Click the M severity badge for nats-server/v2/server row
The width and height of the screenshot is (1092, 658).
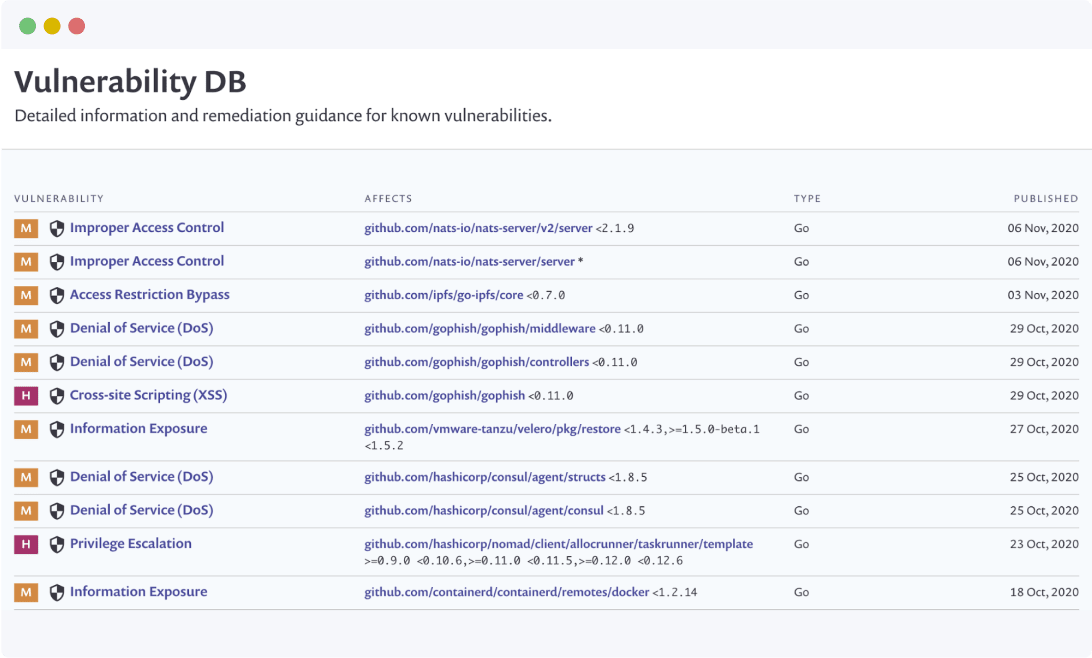point(26,228)
